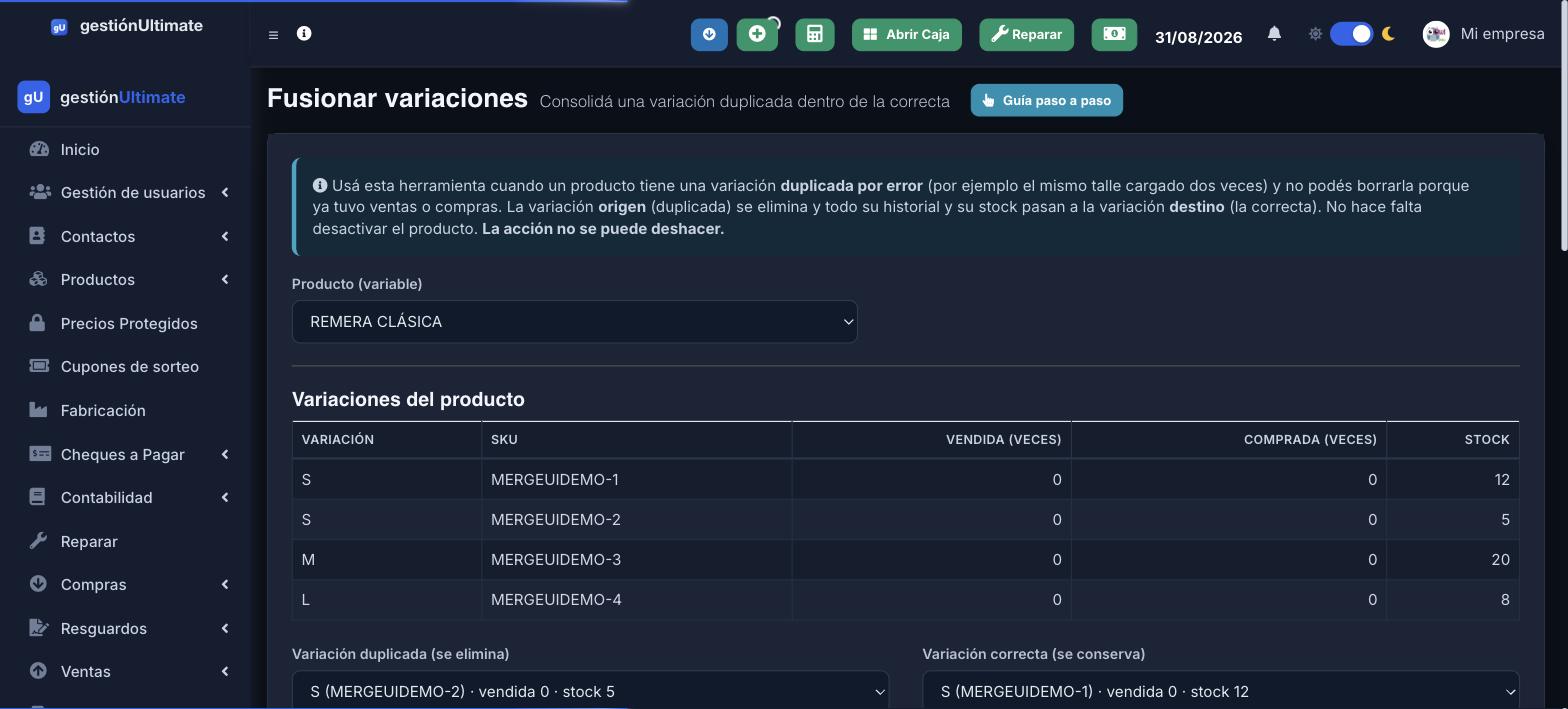The height and width of the screenshot is (709, 1568).
Task: Click the gestiónUltimate brand link at top
Action: point(127,26)
